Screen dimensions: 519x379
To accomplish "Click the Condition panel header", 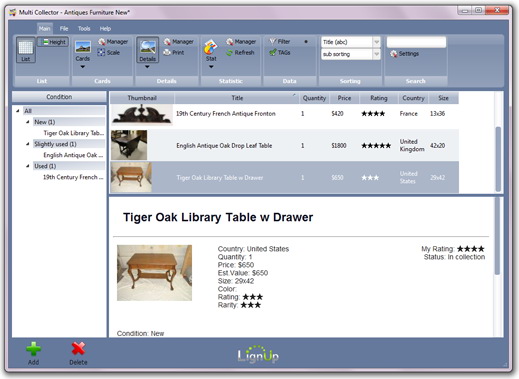I will click(x=59, y=97).
